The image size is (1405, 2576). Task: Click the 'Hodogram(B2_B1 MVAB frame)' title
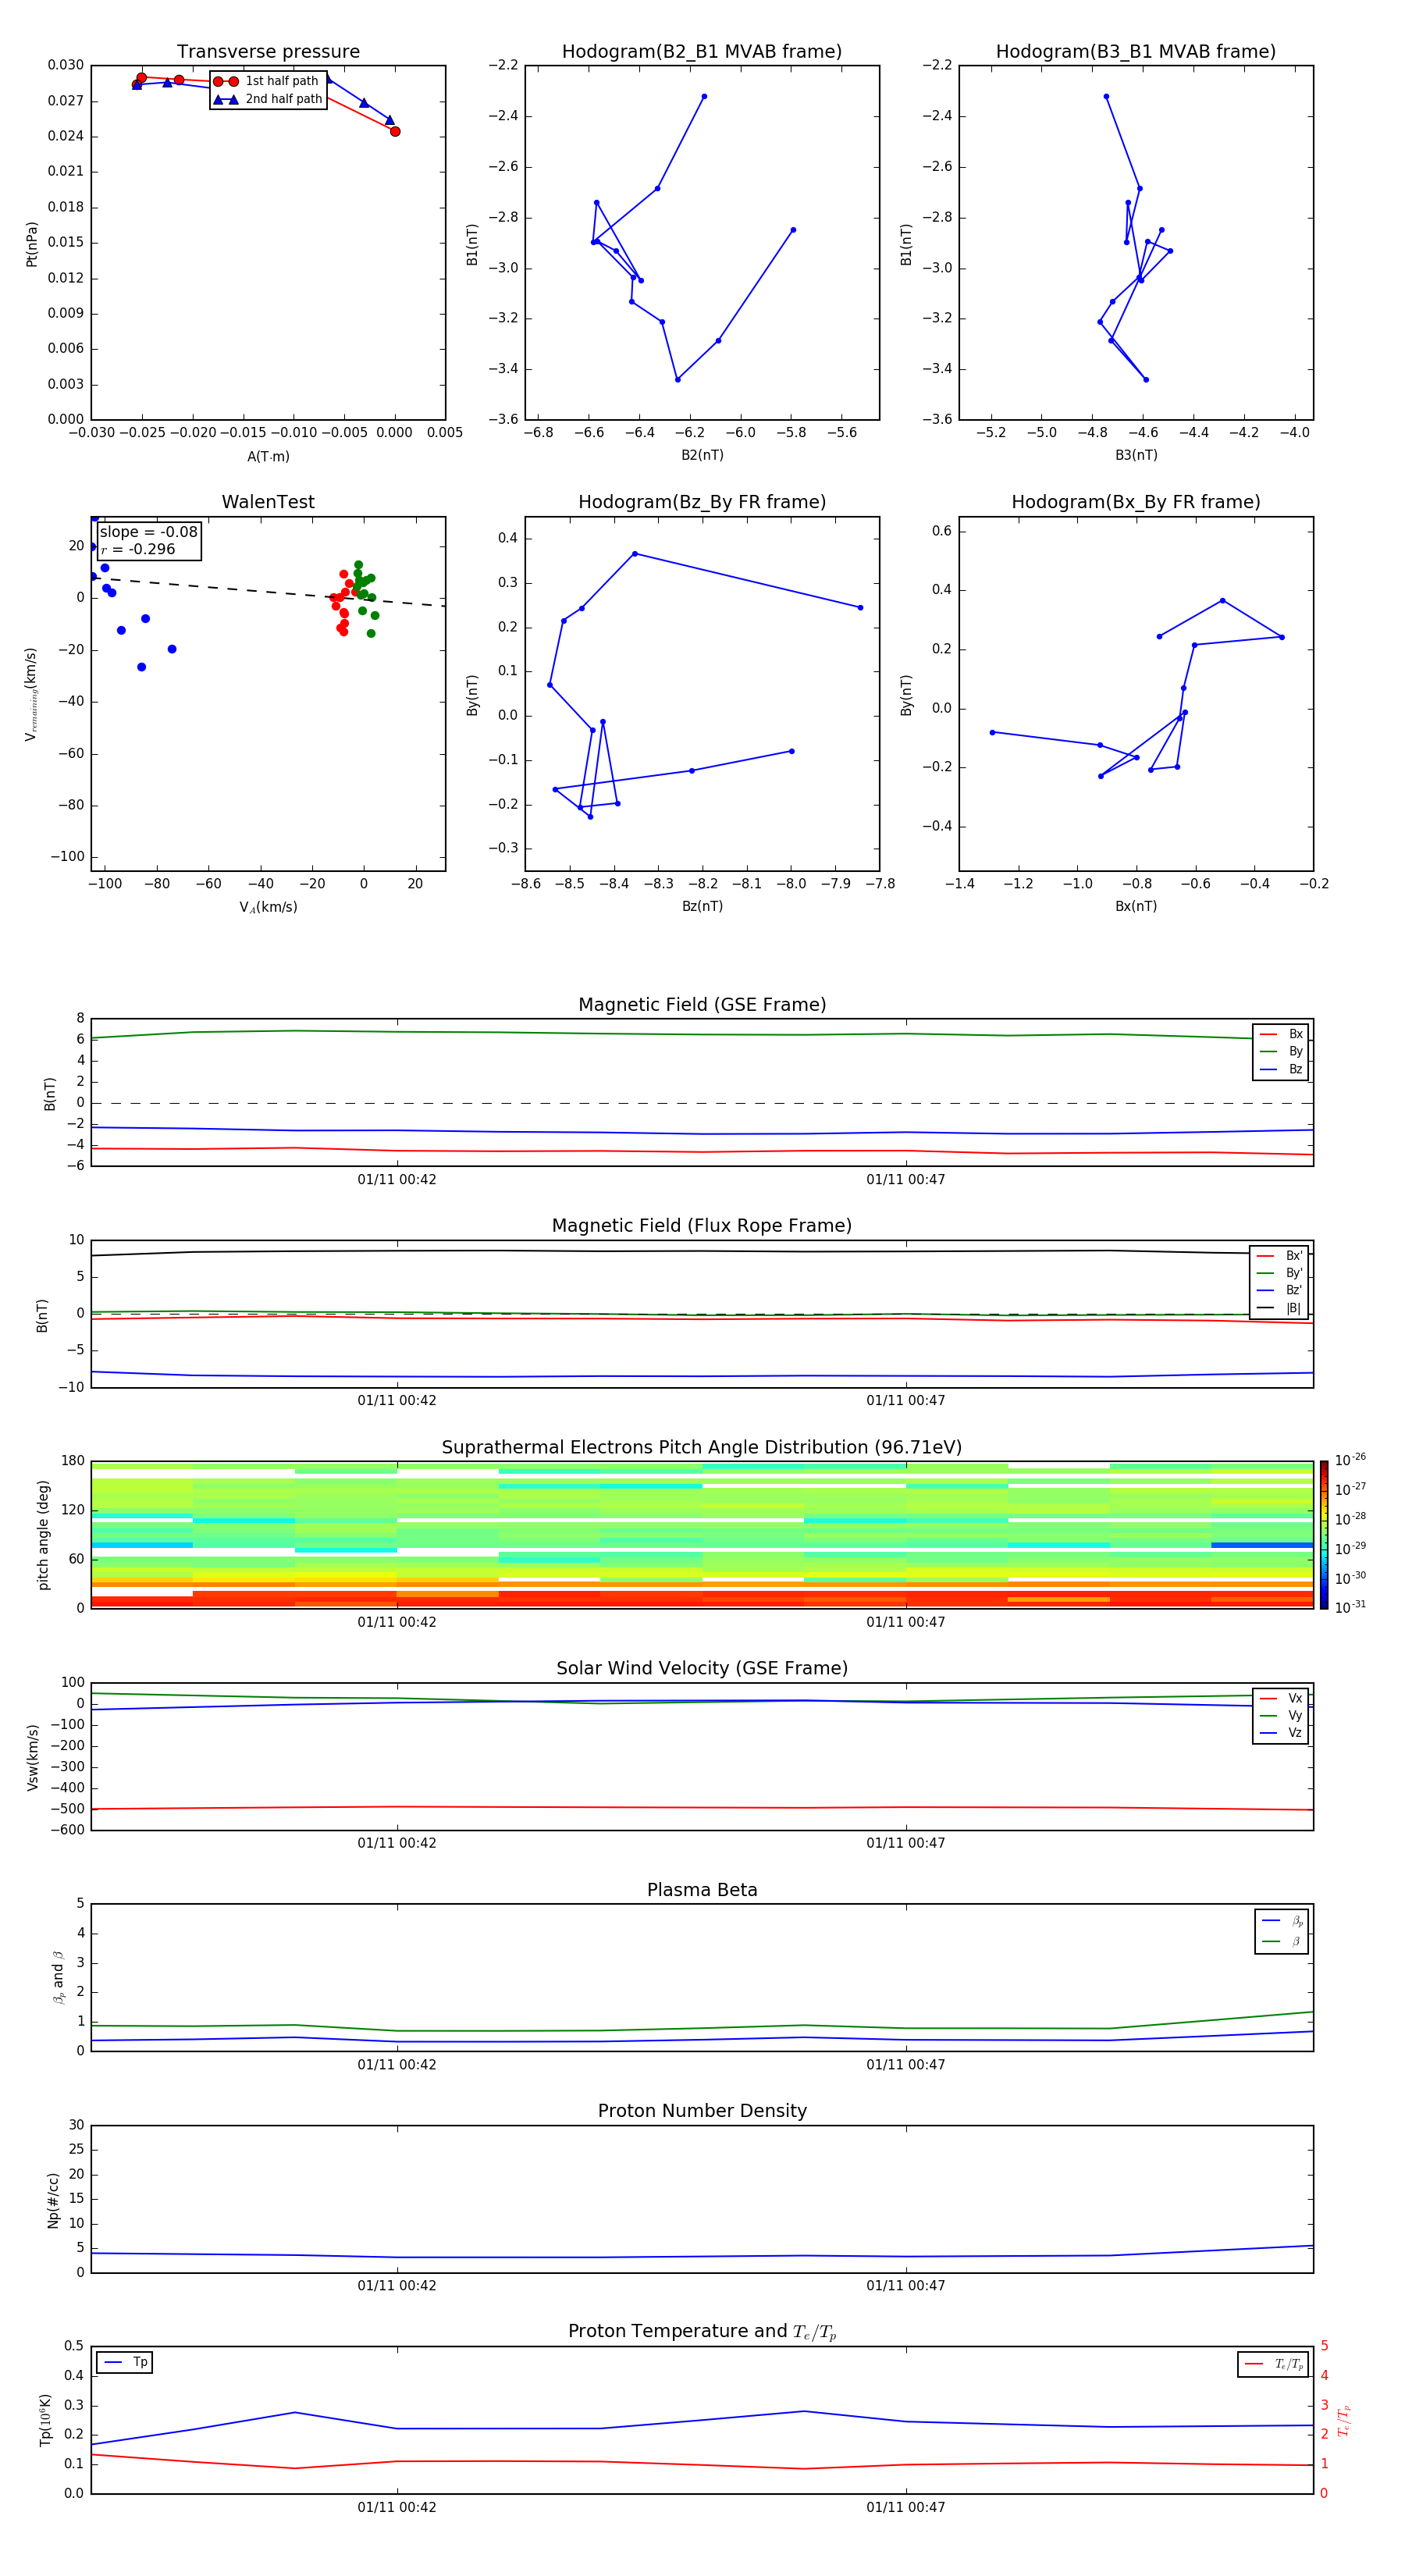[x=702, y=52]
